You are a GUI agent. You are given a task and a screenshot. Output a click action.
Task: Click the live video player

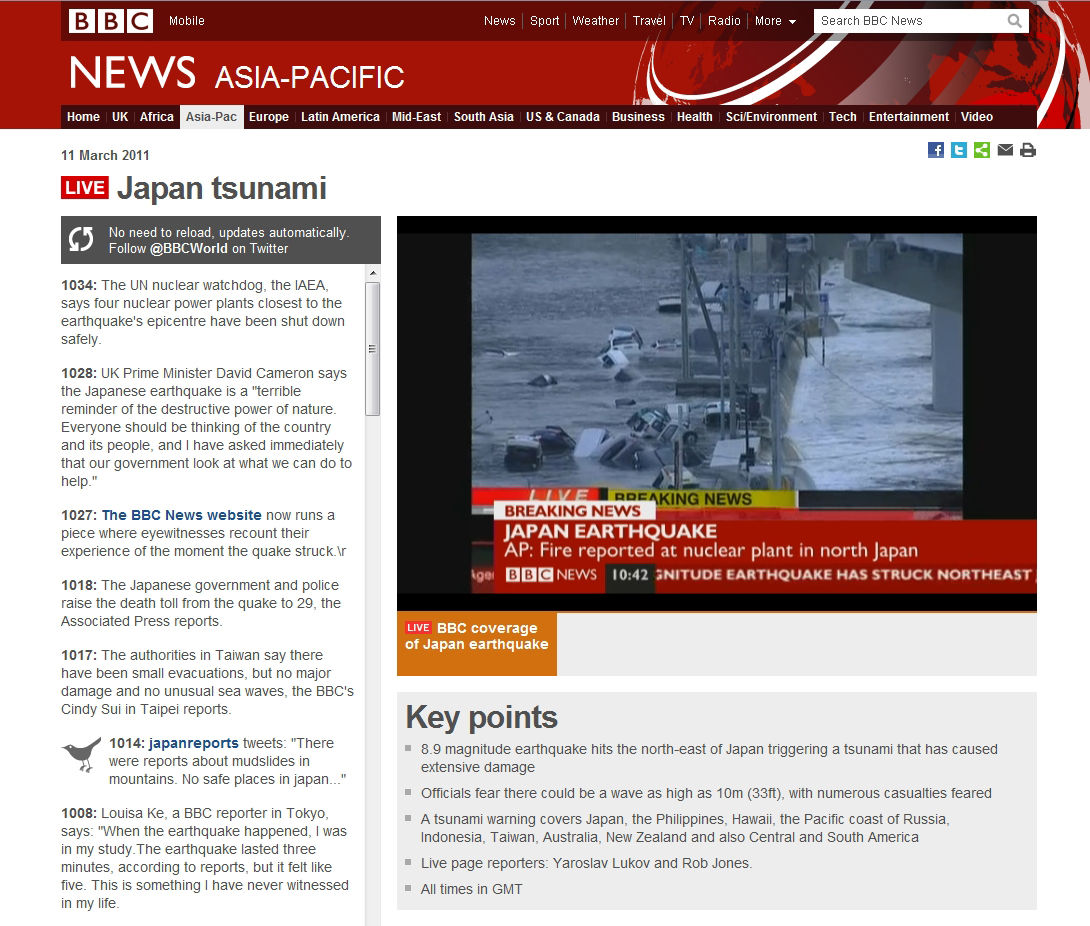(x=717, y=414)
